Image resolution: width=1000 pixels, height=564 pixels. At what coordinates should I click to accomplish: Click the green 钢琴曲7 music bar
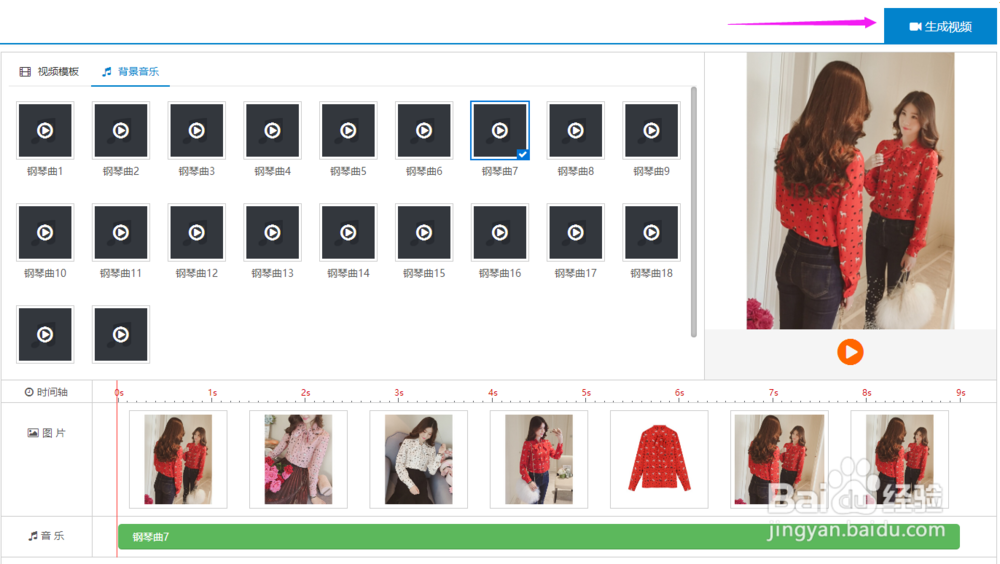[x=539, y=537]
